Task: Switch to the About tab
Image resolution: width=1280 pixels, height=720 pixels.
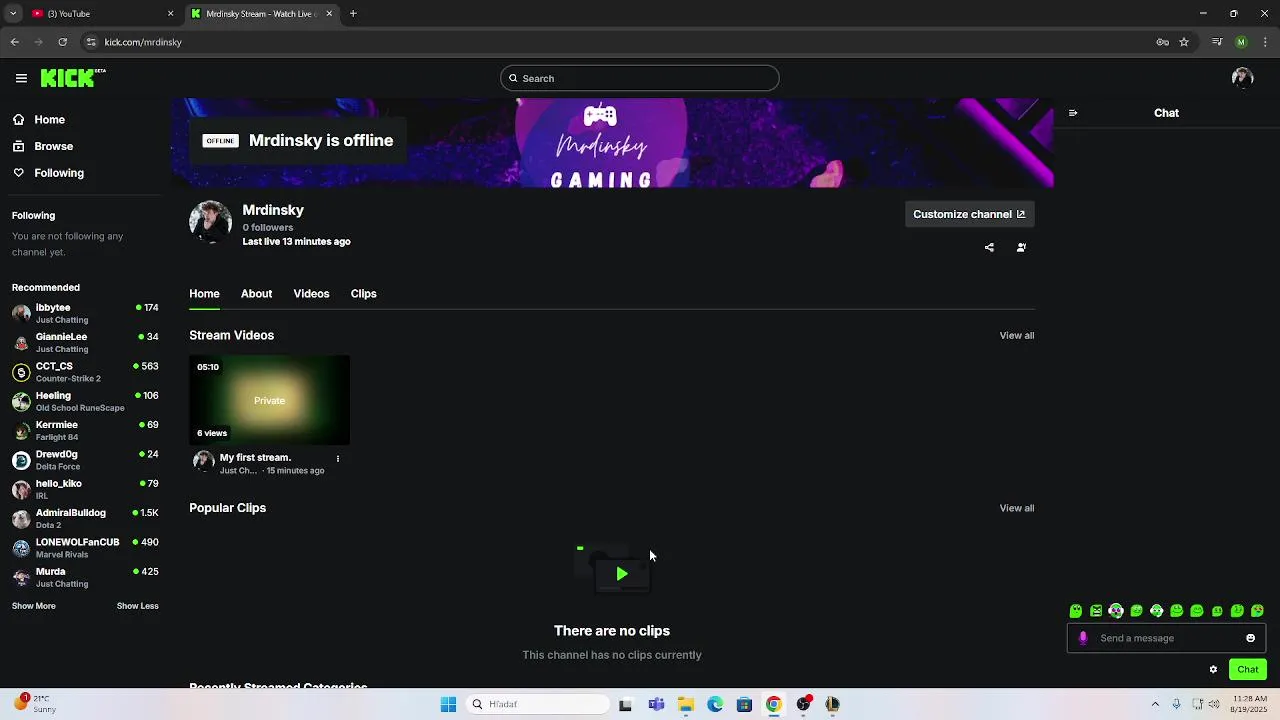Action: coord(256,293)
